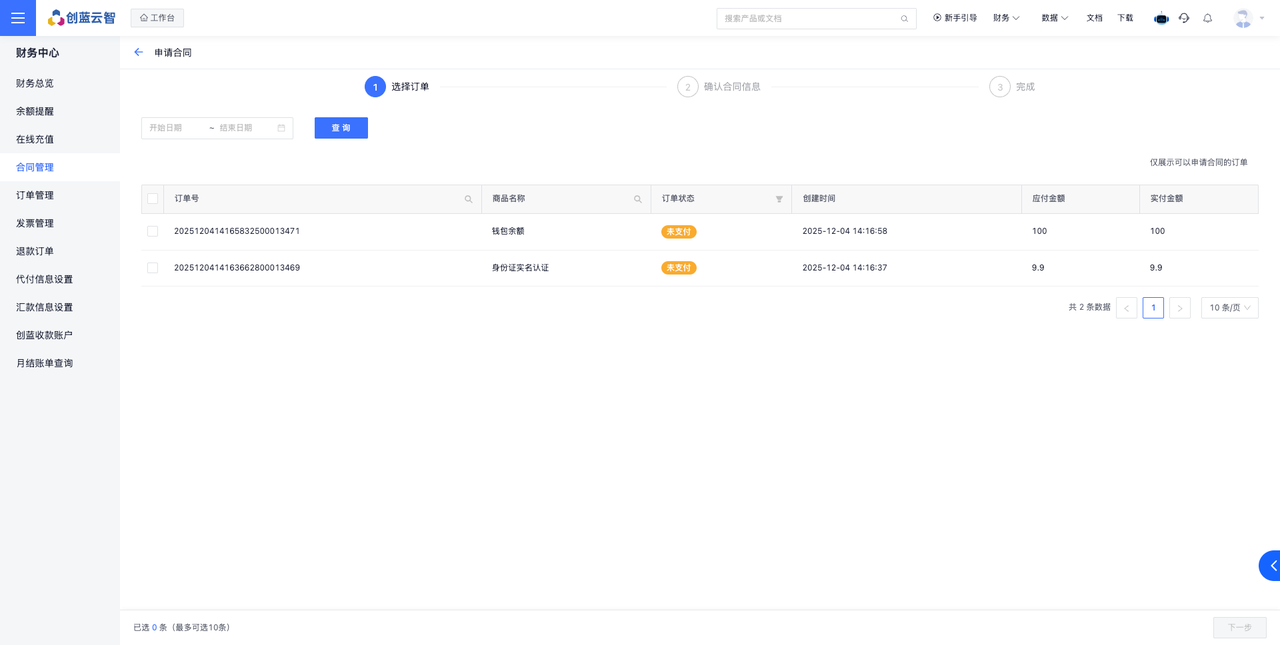Check the 钱包余额 order row checkbox
The height and width of the screenshot is (645, 1280).
coord(153,231)
